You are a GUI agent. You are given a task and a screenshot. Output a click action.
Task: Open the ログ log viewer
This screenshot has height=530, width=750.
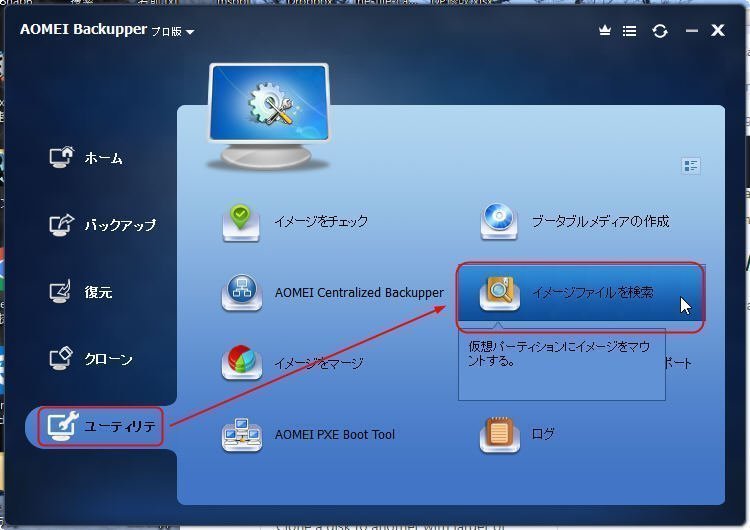point(543,433)
